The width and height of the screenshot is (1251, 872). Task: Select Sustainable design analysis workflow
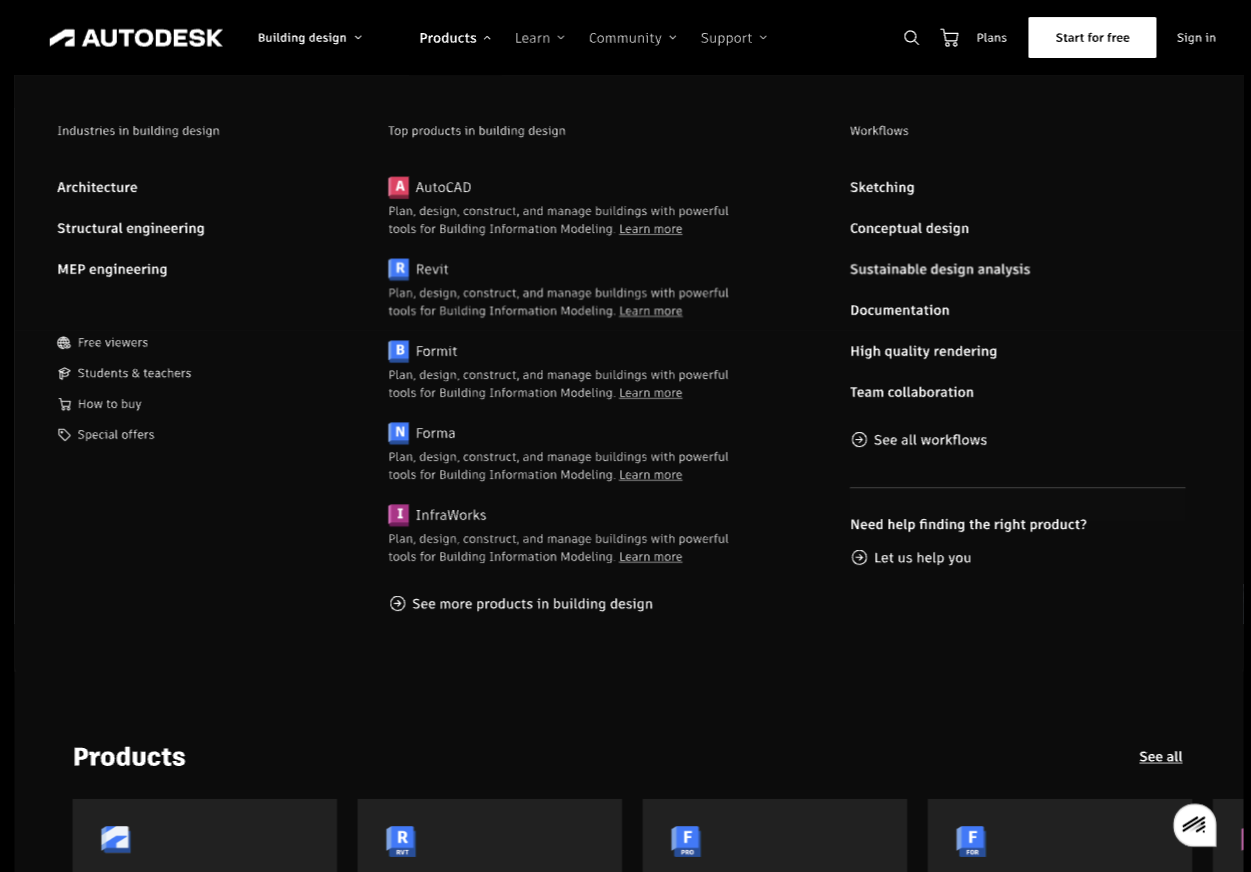click(x=940, y=270)
